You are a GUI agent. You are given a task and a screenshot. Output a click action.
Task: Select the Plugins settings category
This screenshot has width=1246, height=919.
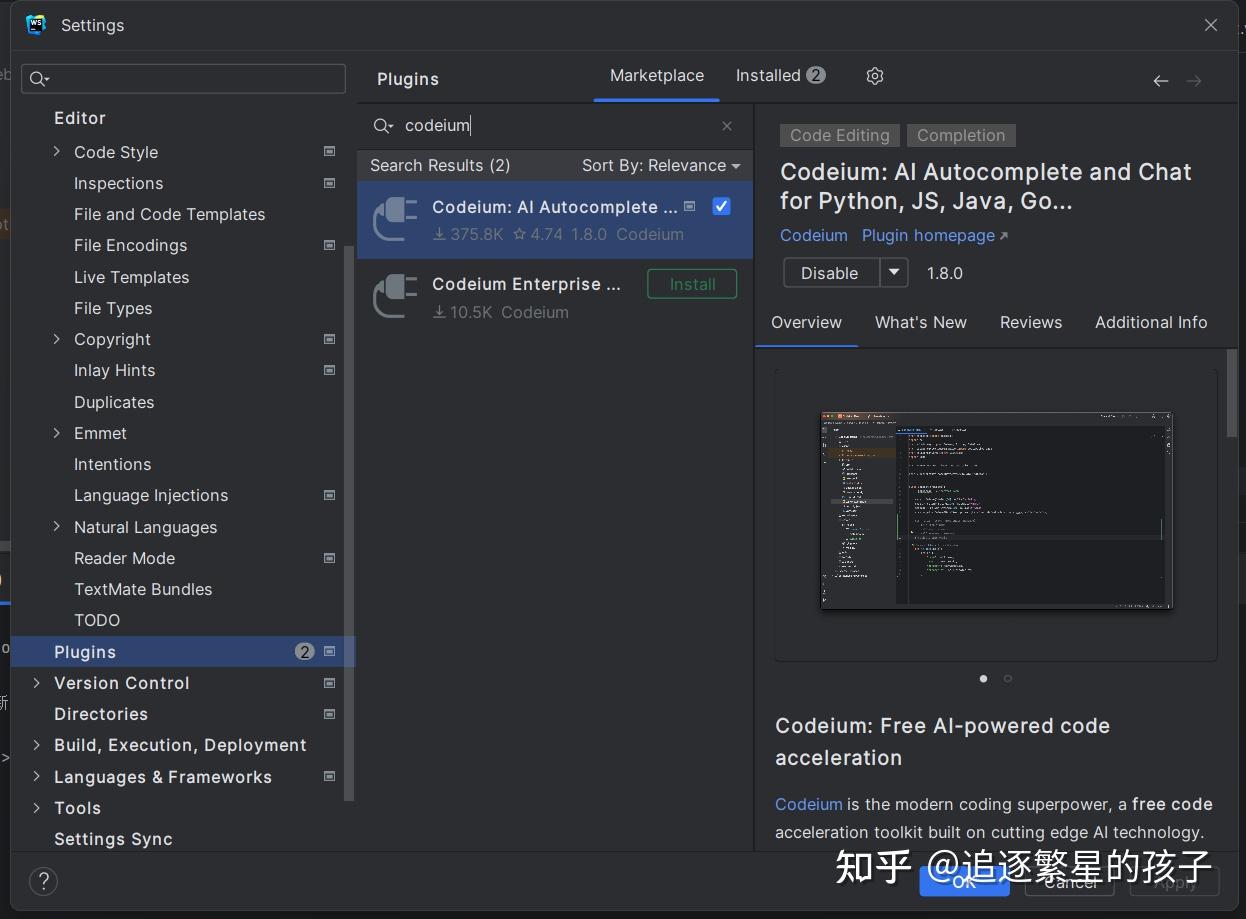[183, 652]
